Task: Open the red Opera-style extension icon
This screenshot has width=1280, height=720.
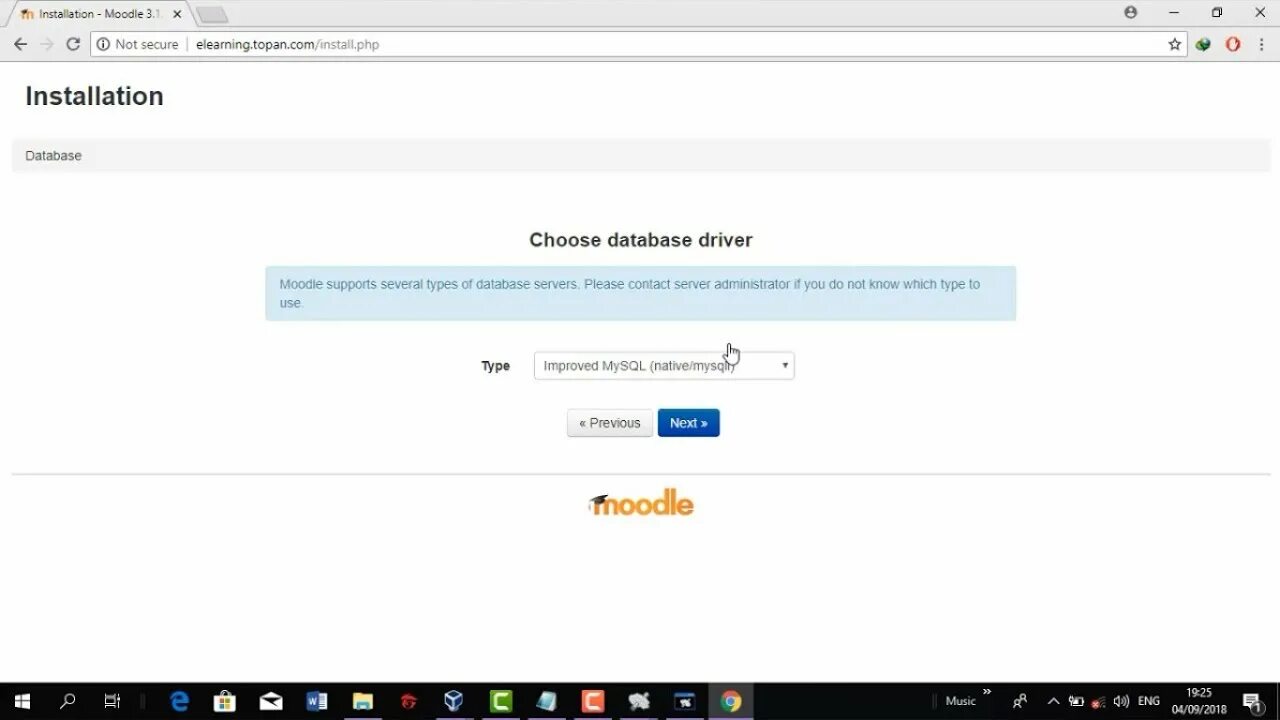Action: (1233, 44)
